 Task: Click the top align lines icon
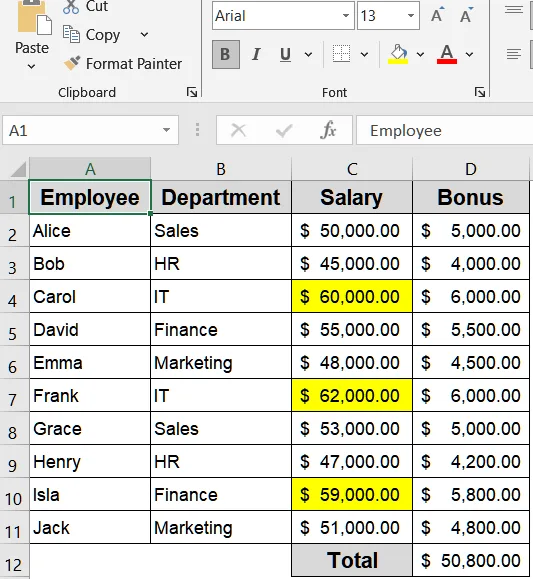point(514,10)
